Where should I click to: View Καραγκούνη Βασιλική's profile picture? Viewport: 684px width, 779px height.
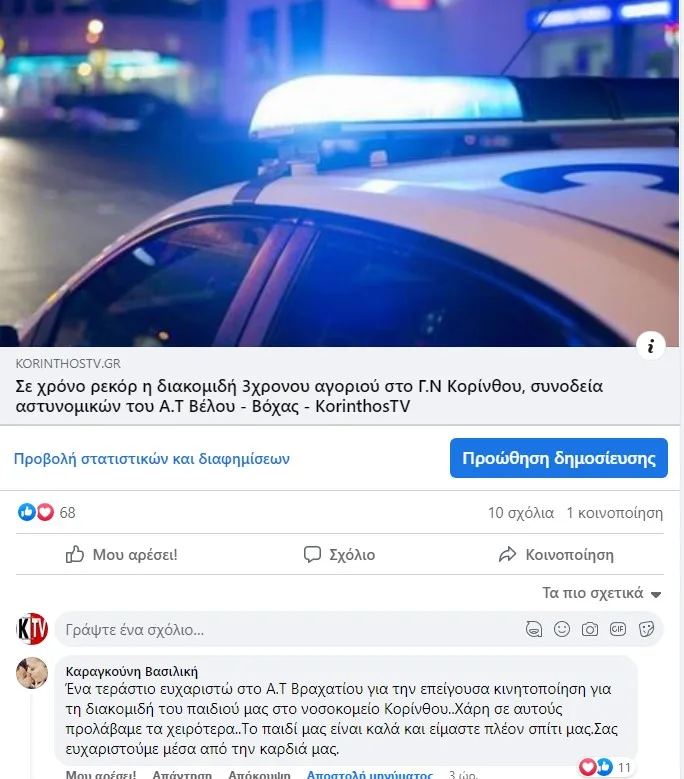tap(32, 673)
